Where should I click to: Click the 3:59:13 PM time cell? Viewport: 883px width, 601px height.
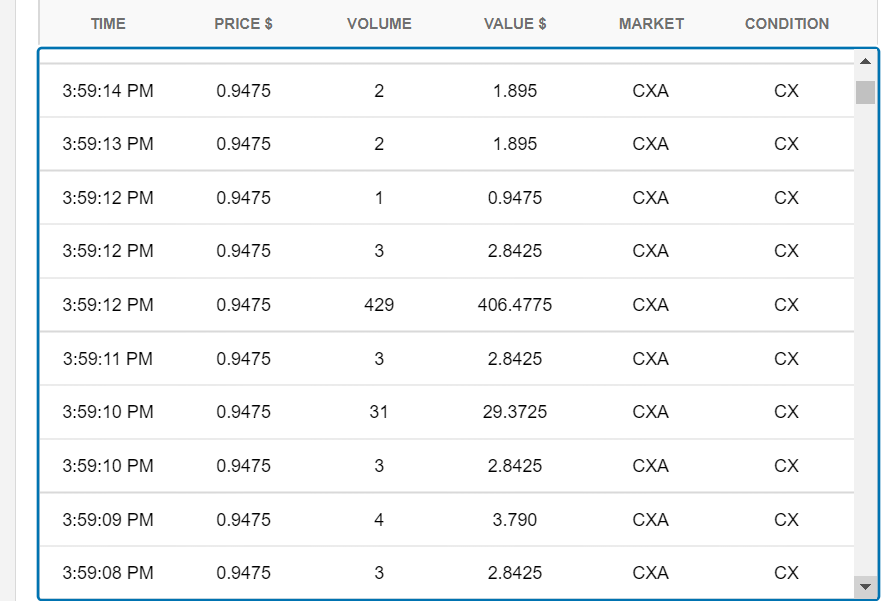(x=108, y=144)
